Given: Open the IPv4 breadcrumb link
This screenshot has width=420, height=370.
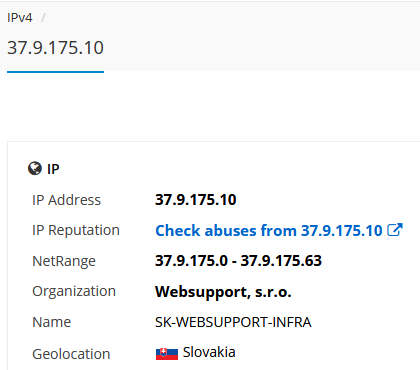Looking at the screenshot, I should coord(20,17).
